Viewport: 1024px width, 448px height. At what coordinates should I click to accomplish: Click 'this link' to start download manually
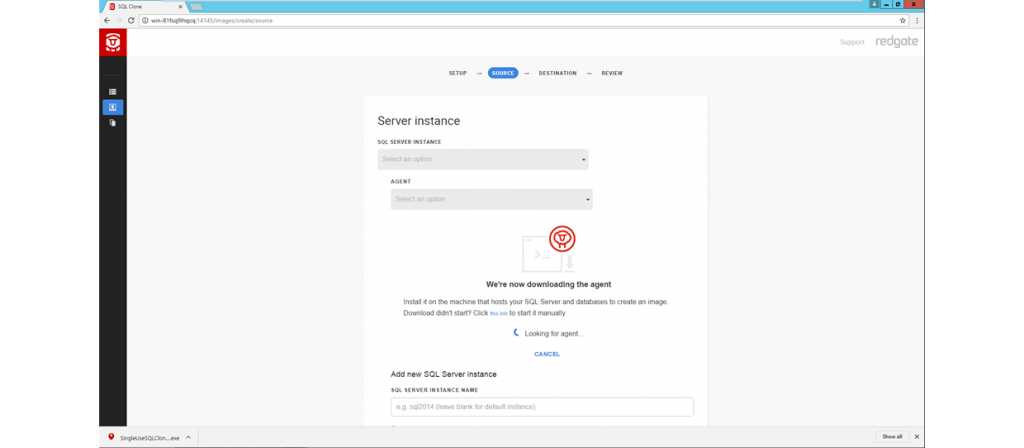[498, 314]
